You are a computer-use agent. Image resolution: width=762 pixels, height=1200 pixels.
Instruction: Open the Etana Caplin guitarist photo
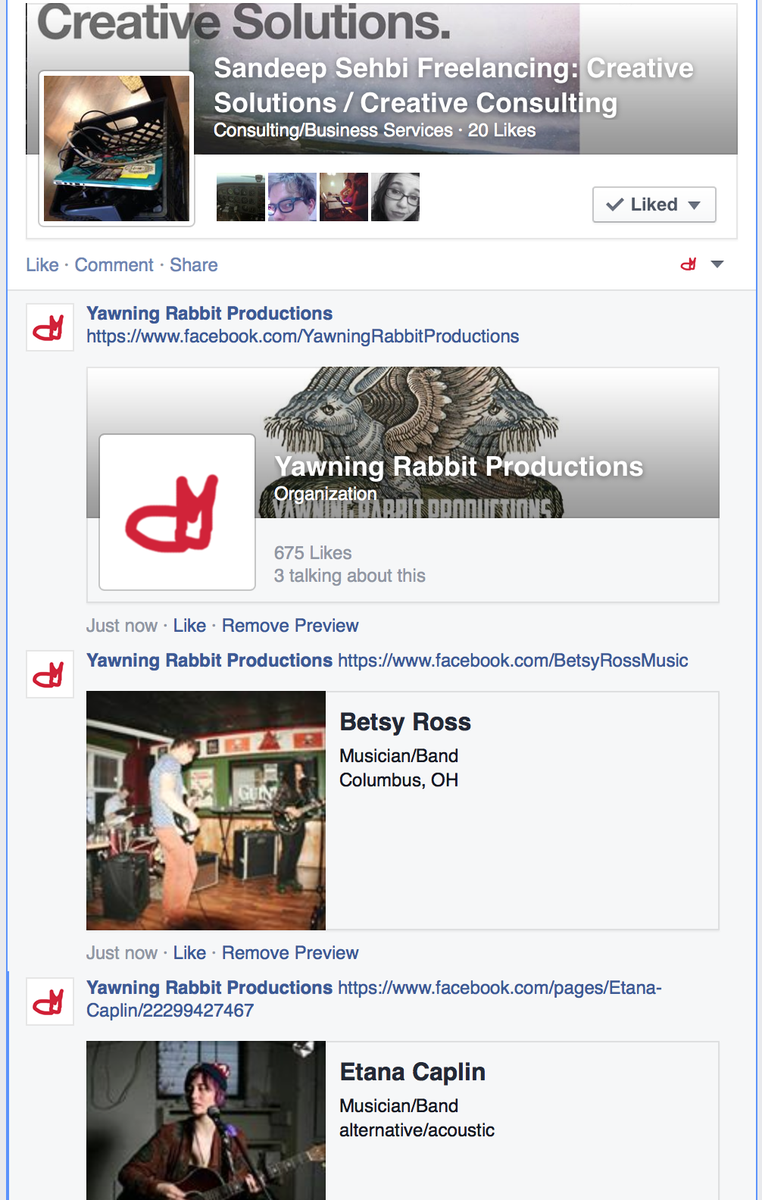click(206, 1121)
